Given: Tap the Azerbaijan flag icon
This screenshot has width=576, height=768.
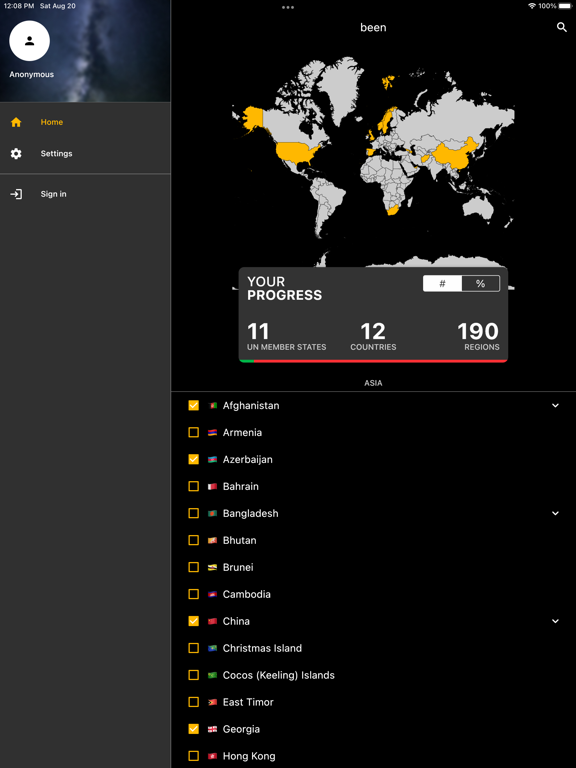Looking at the screenshot, I should (212, 459).
